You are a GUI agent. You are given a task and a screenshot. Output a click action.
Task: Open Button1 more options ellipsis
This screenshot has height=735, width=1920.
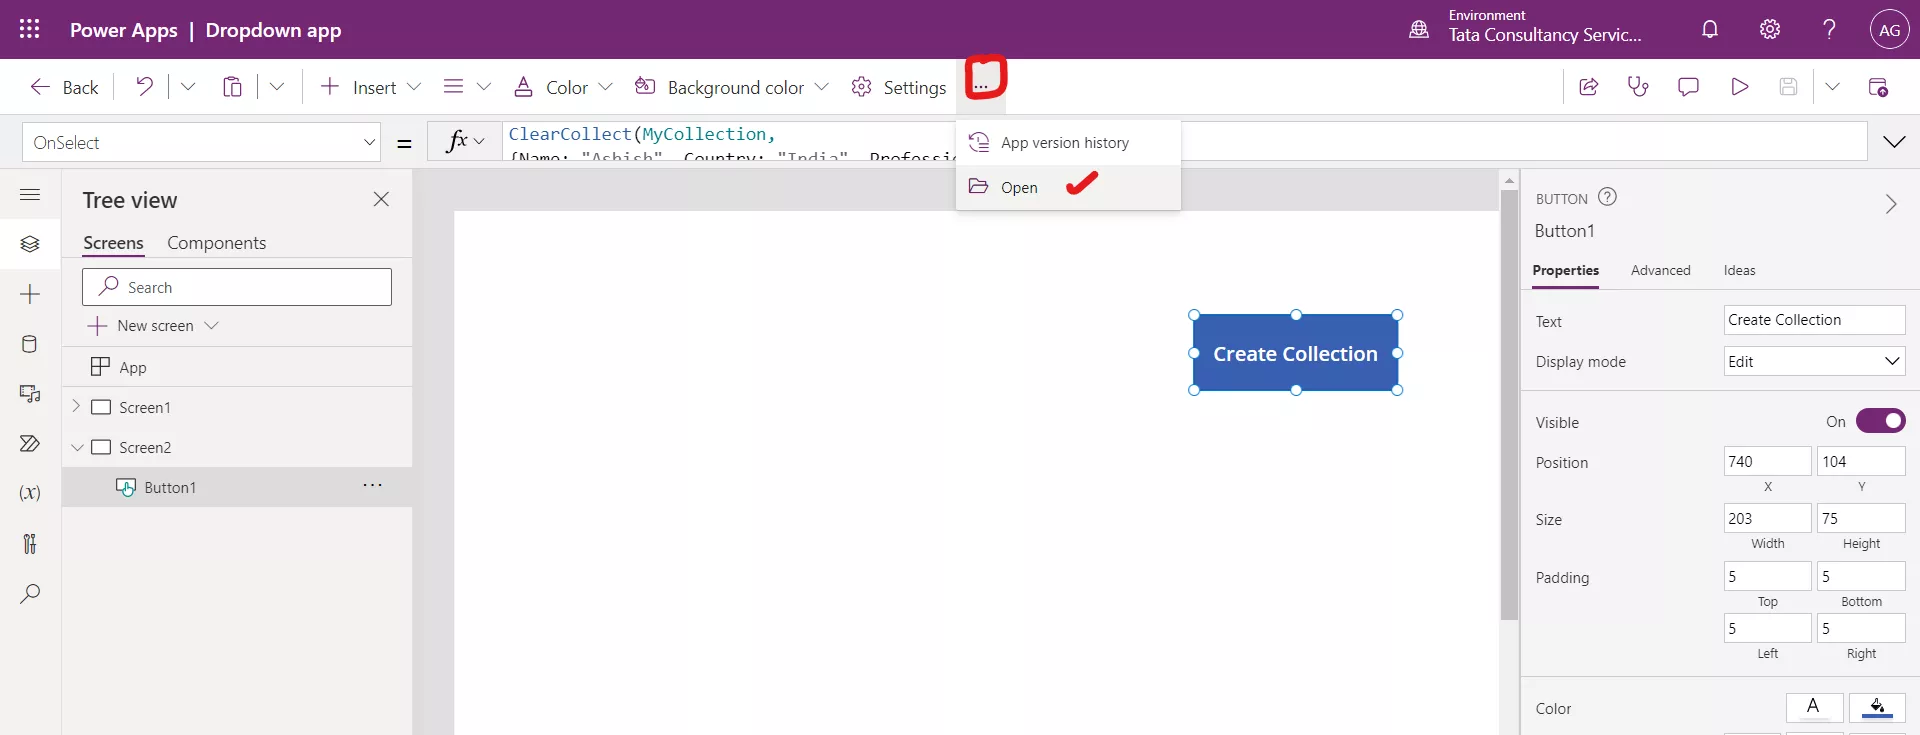pyautogui.click(x=372, y=486)
